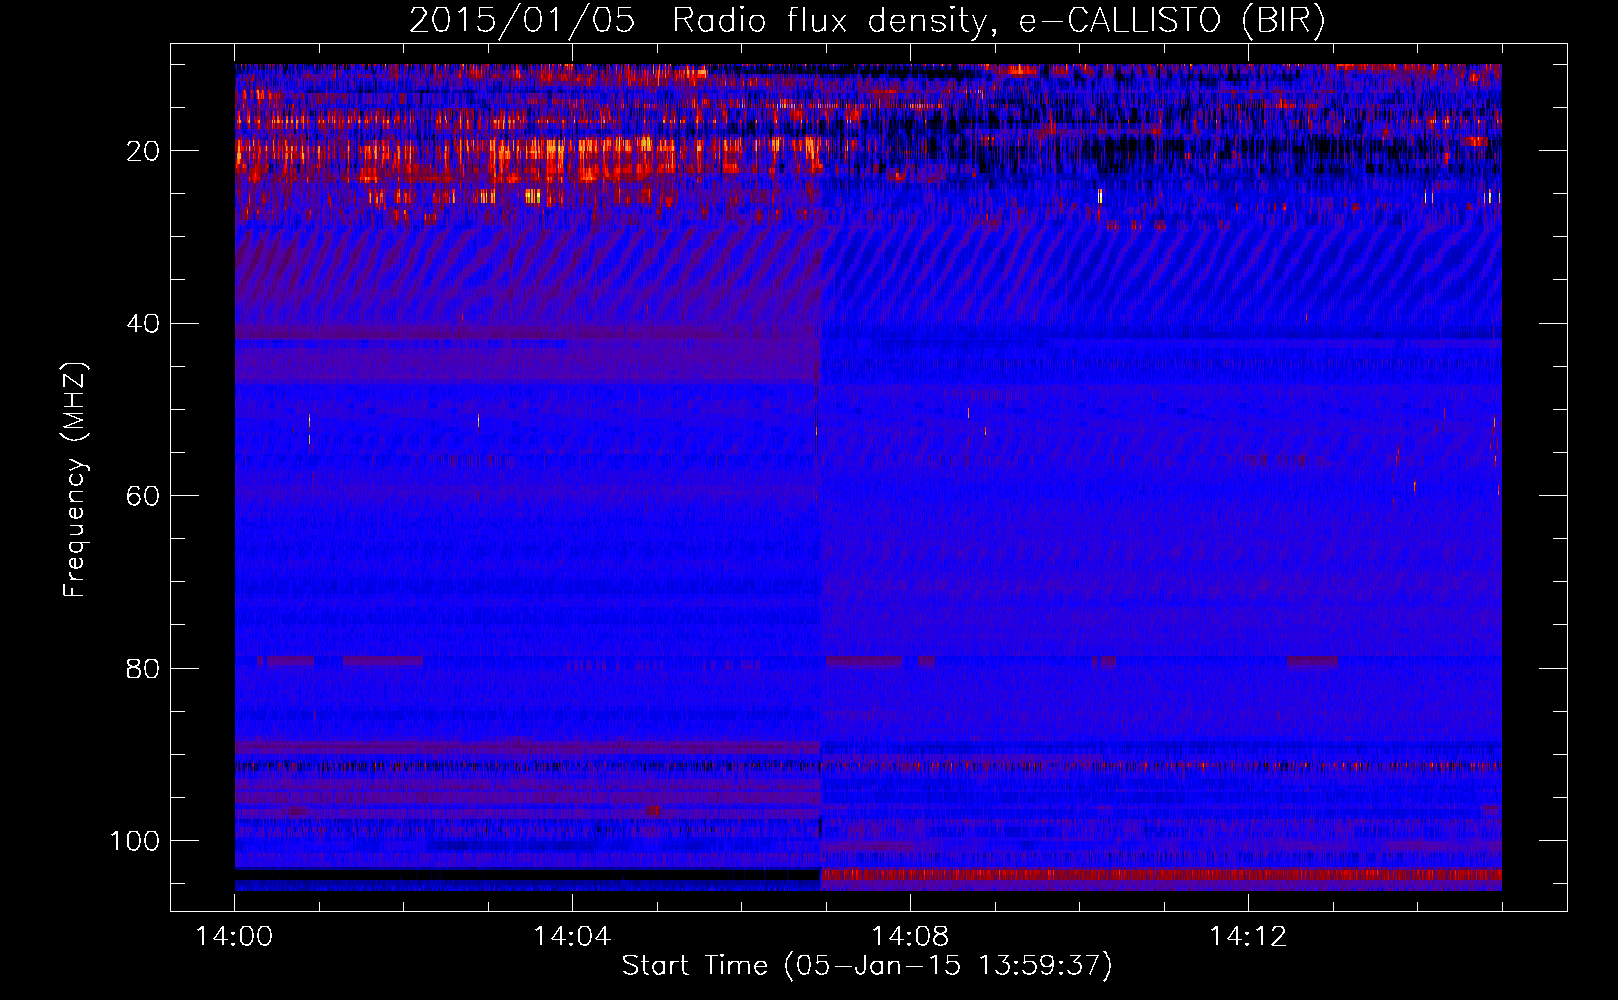Click the '14:12' time tick label

coord(1248,937)
